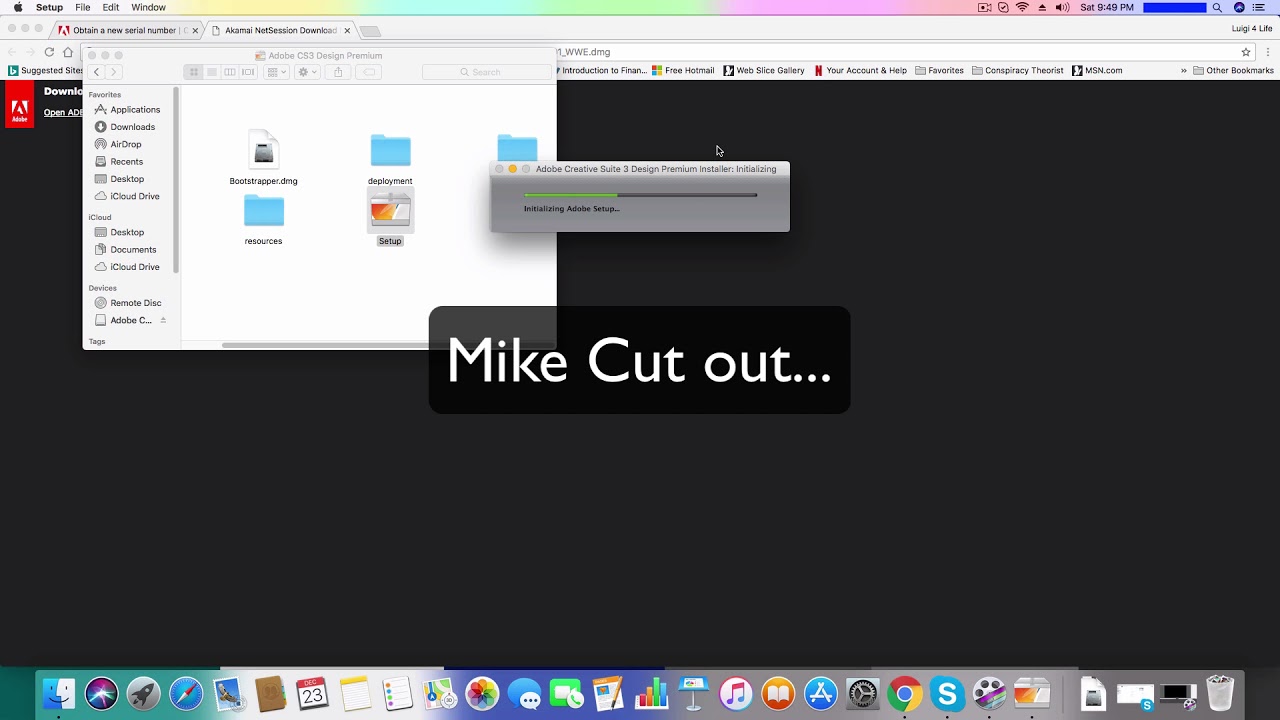Open App Store from the Dock
This screenshot has height=720, width=1280.
click(820, 693)
